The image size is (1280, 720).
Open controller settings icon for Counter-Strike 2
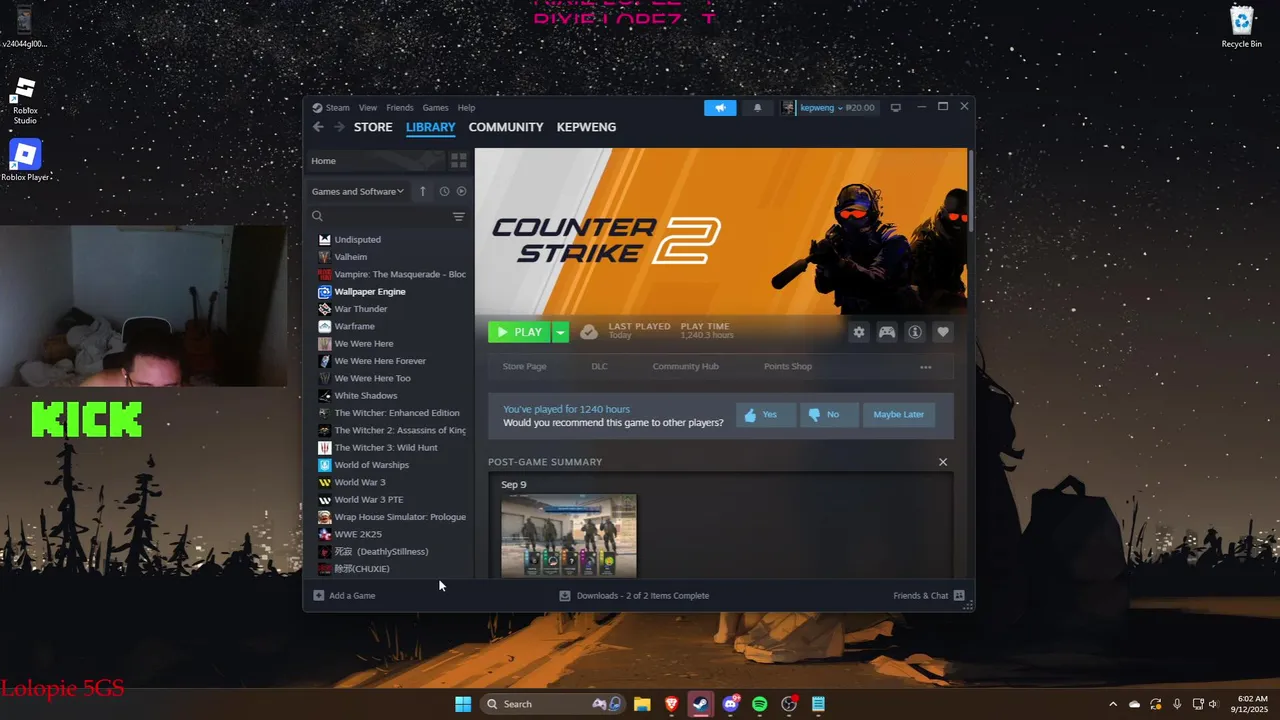887,333
